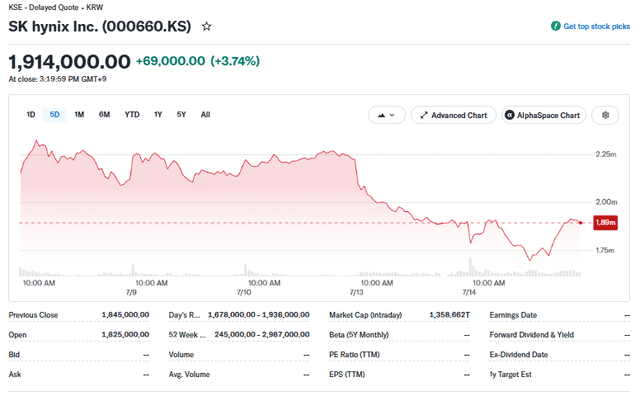640x397 pixels.
Task: Show the 5Y chart range
Action: [x=182, y=115]
